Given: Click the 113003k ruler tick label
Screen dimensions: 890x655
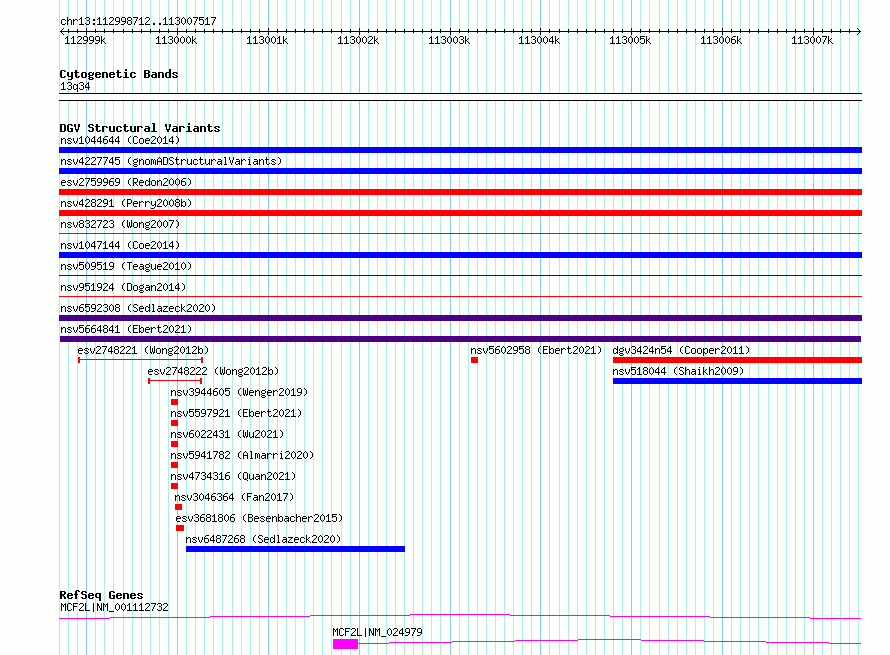Looking at the screenshot, I should coord(448,40).
